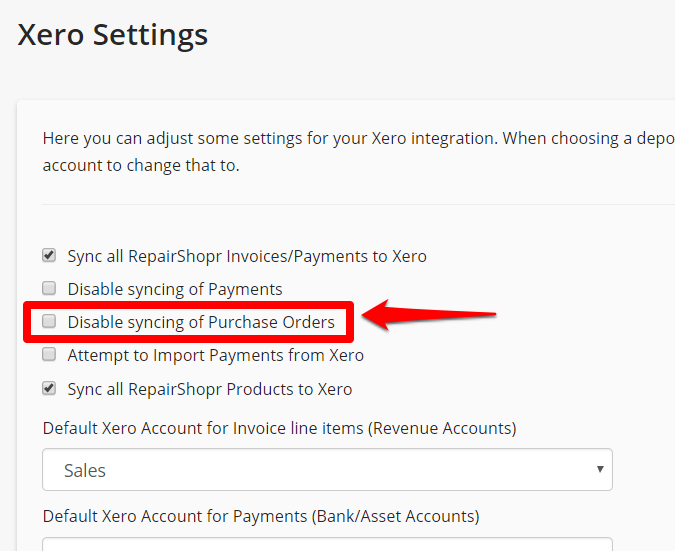The image size is (675, 551).
Task: Click the Default Xero Account for Invoice line items label
Action: (x=279, y=429)
